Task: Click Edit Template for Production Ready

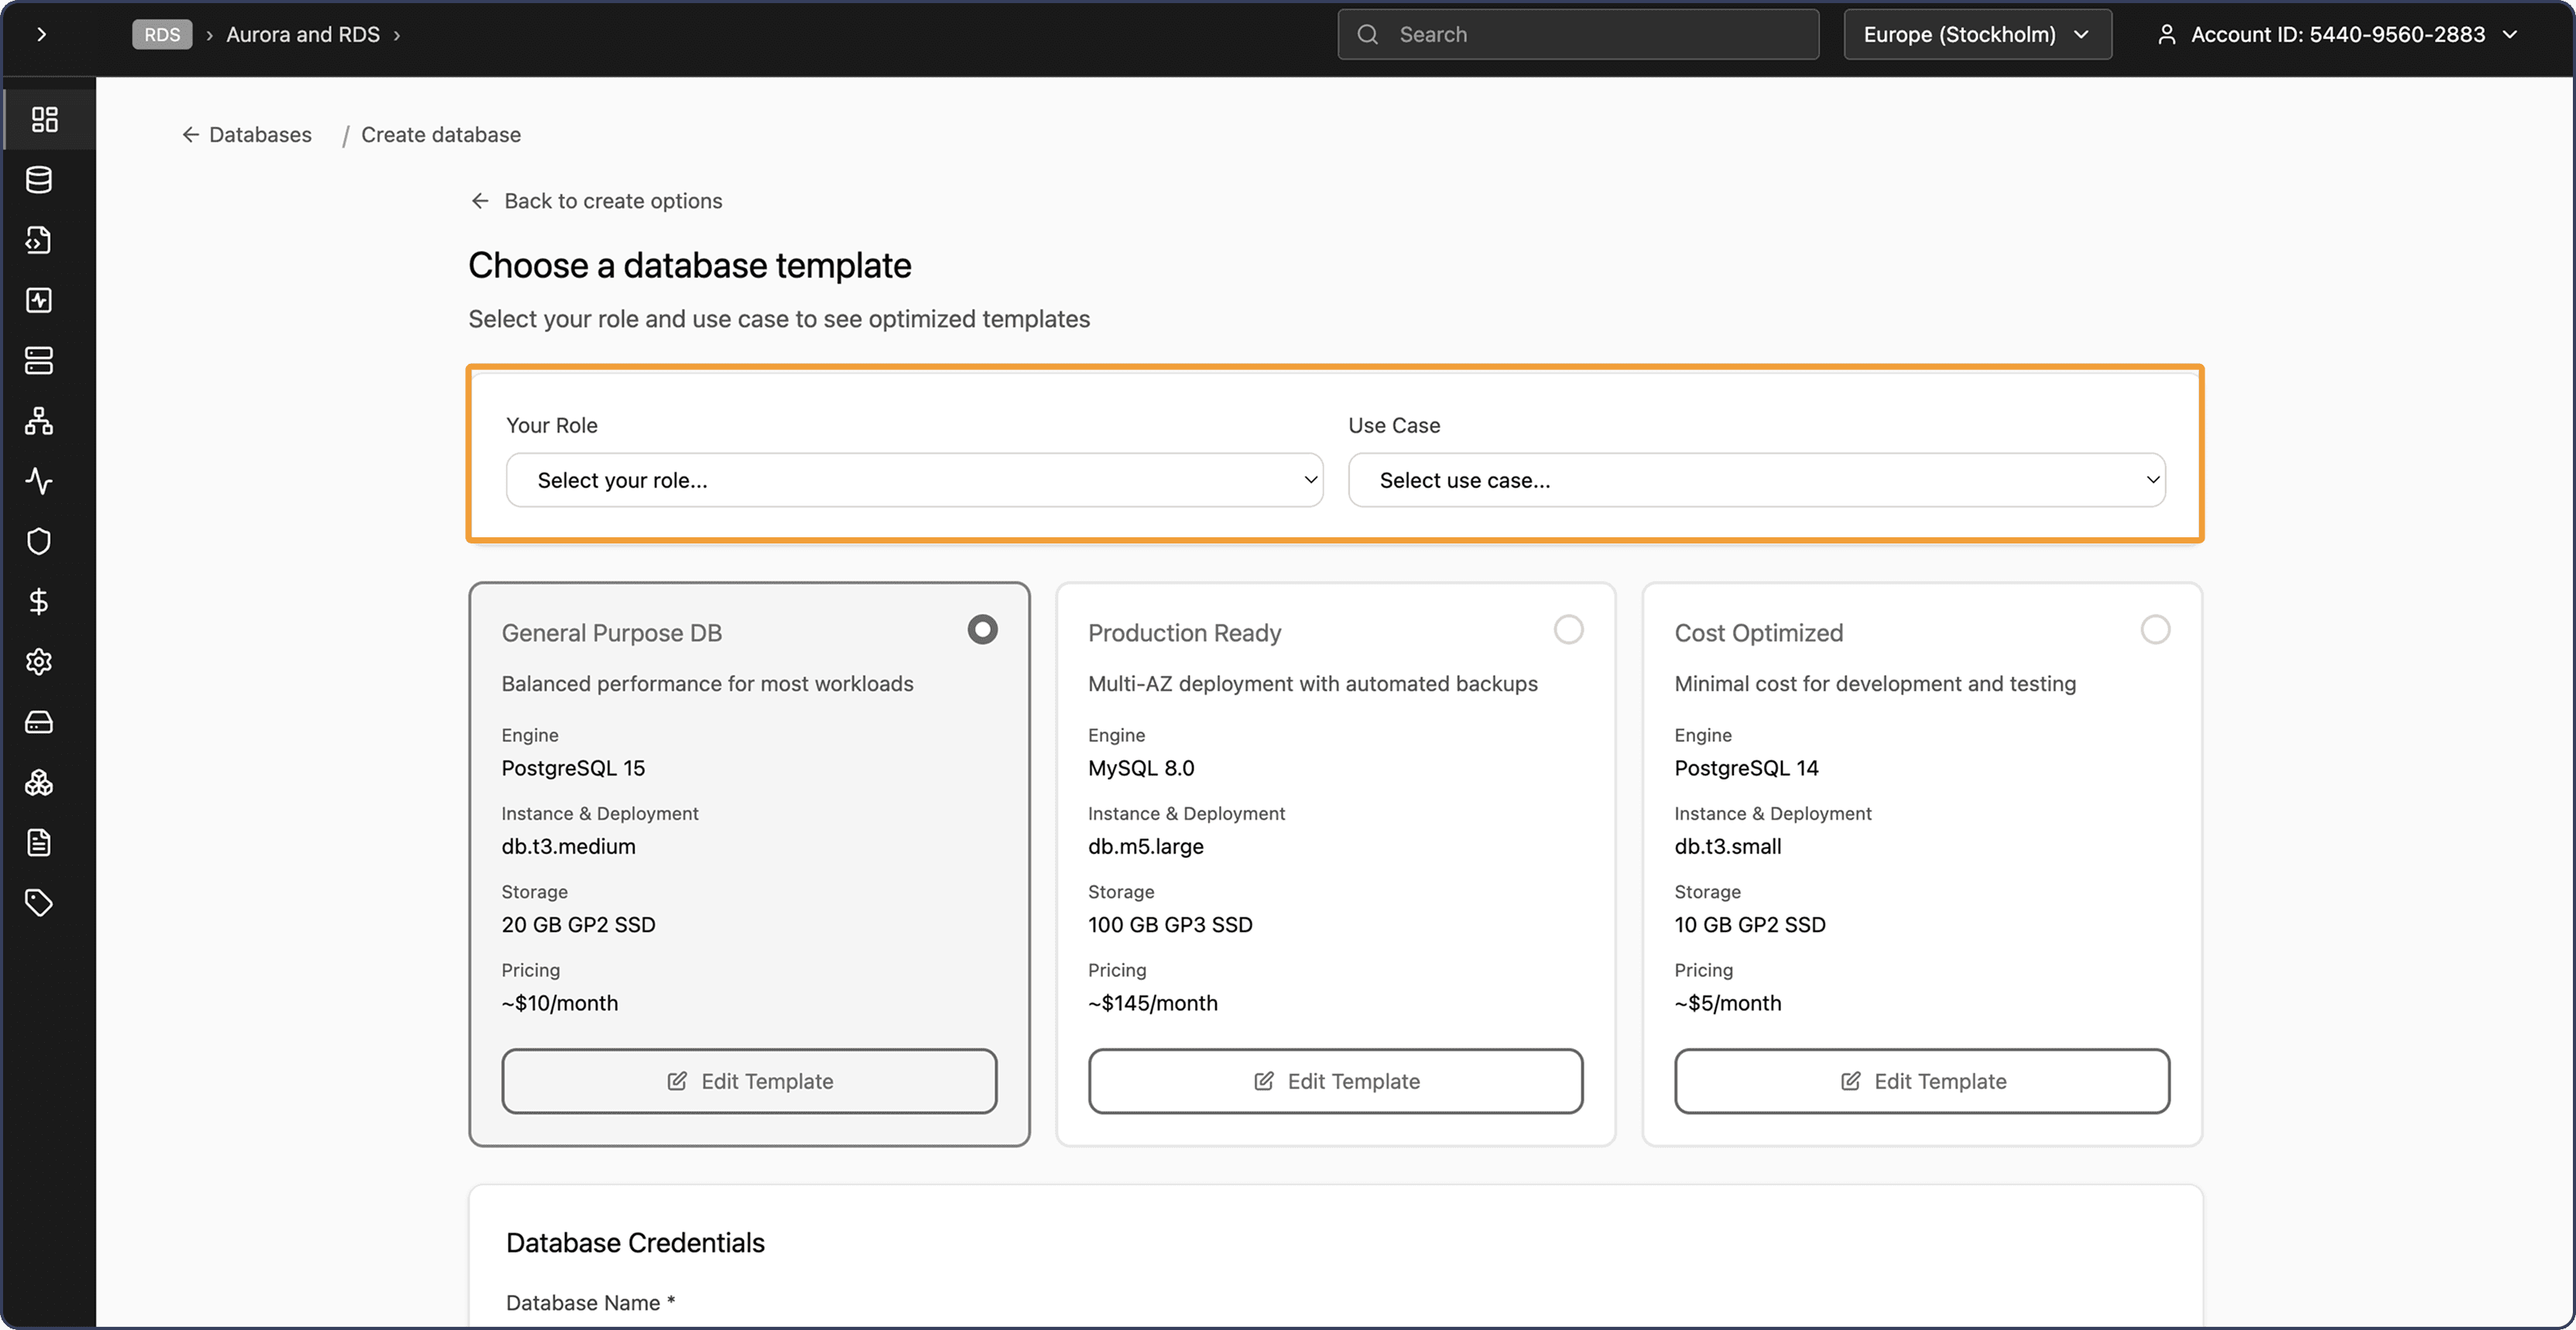Action: click(1335, 1081)
